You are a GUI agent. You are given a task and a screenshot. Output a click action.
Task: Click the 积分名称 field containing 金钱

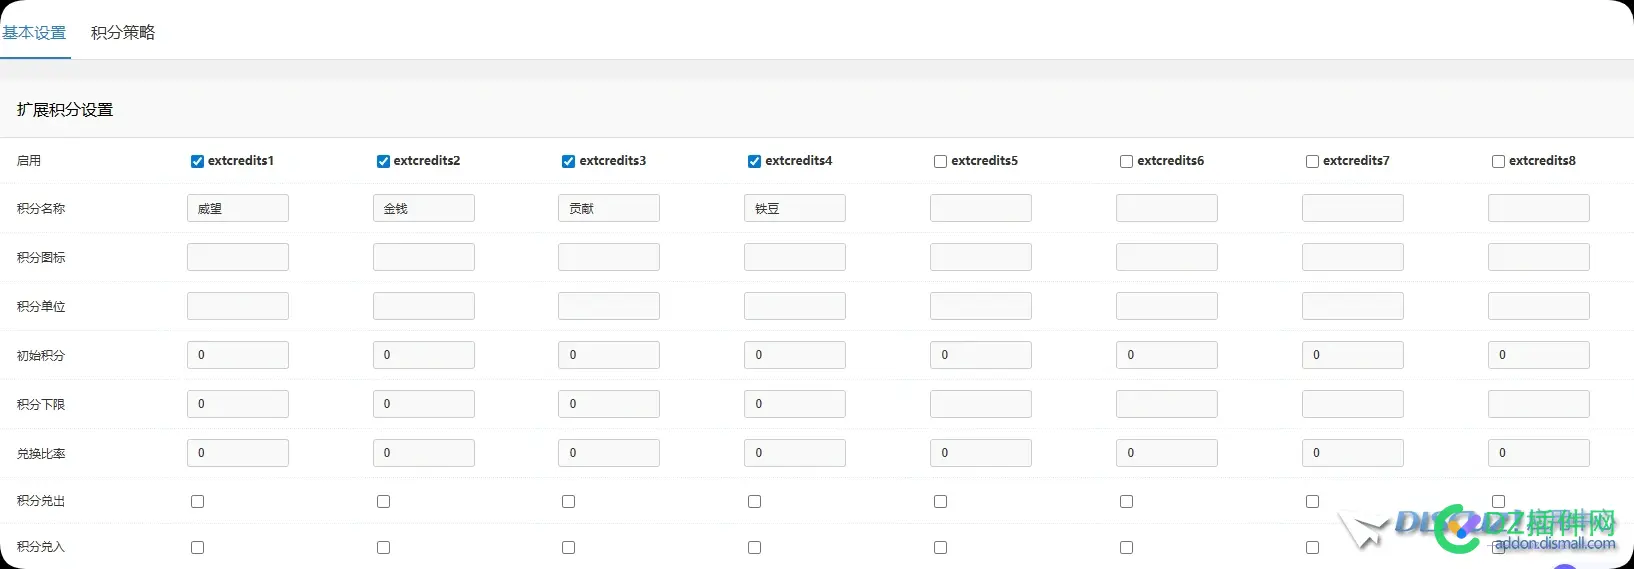coord(424,208)
